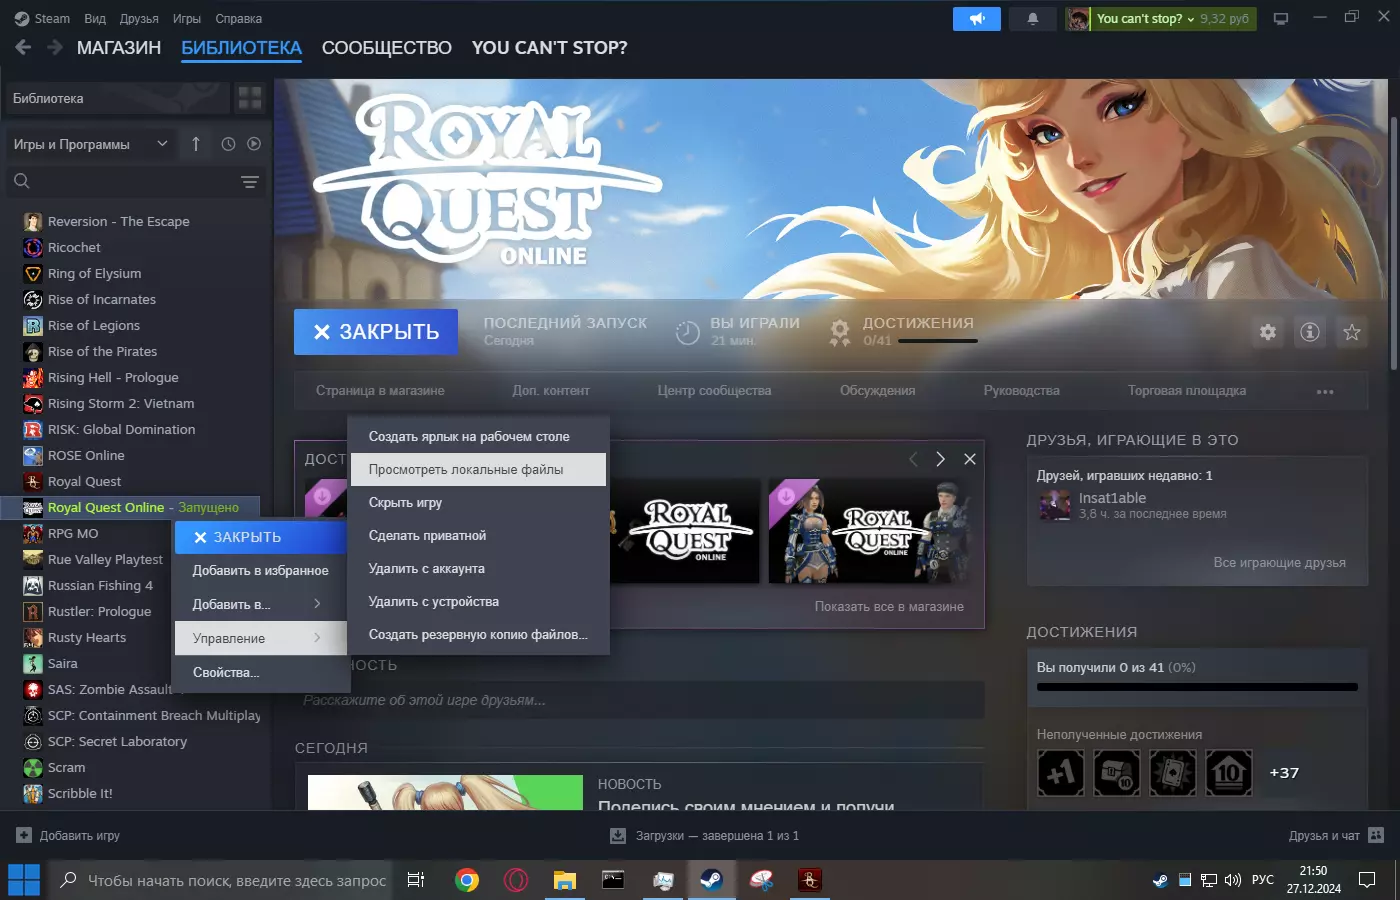Image resolution: width=1400 pixels, height=900 pixels.
Task: Expand the Игры и Программы dropdown
Action: (x=91, y=144)
